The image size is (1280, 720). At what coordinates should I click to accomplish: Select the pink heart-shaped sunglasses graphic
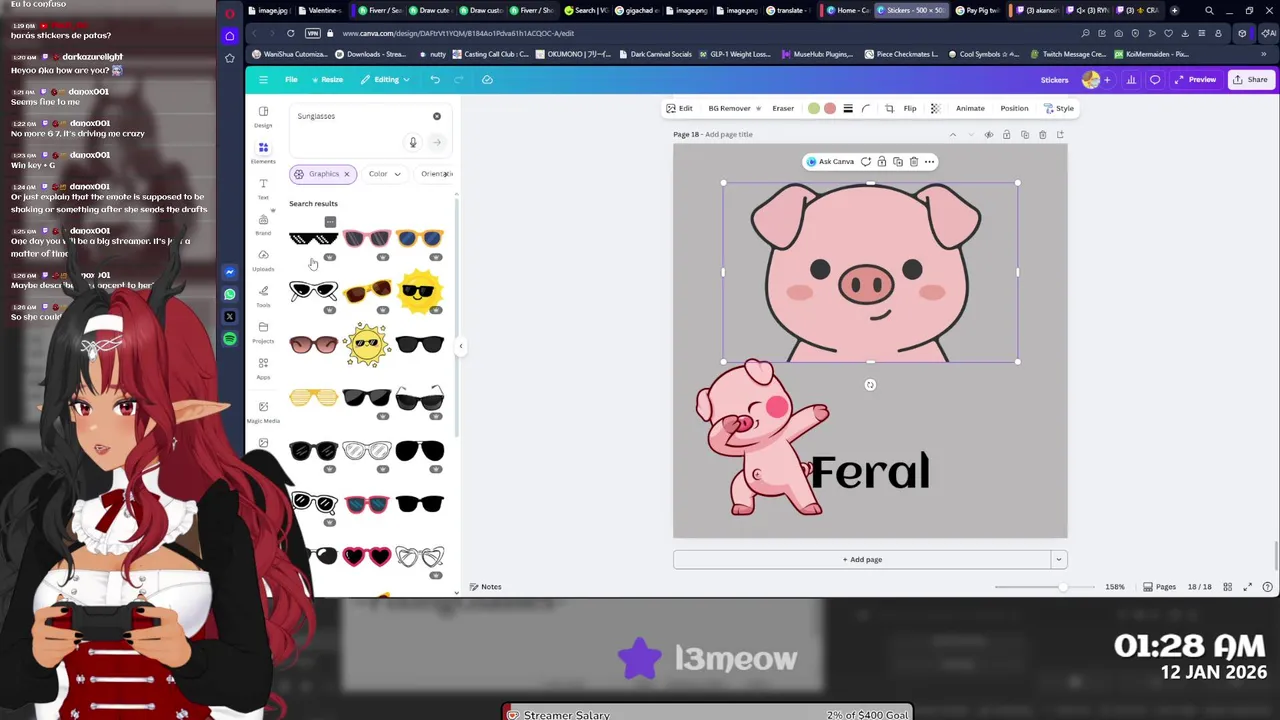point(366,556)
